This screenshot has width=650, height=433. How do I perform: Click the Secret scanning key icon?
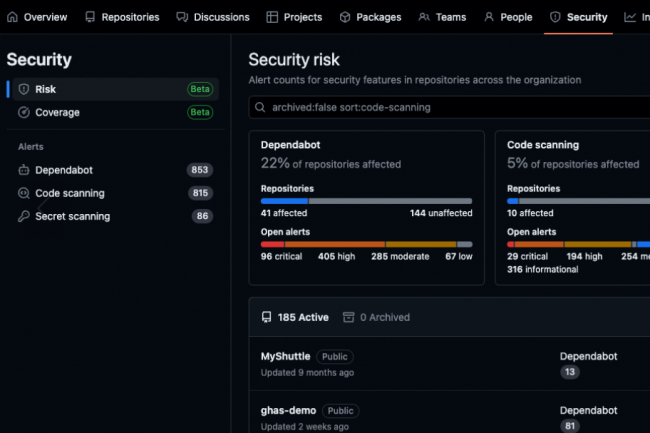pyautogui.click(x=24, y=216)
